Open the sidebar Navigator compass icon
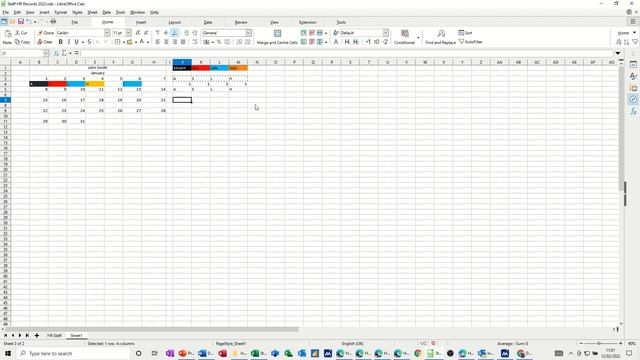This screenshot has height=360, width=640. click(x=633, y=100)
